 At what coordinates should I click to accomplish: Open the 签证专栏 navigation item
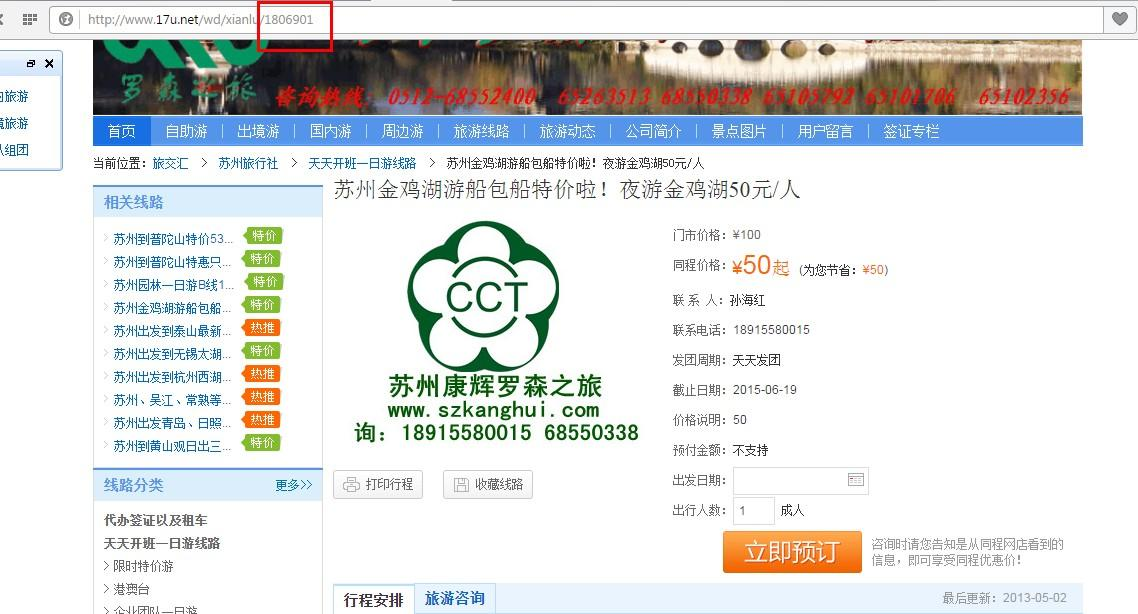(x=911, y=131)
